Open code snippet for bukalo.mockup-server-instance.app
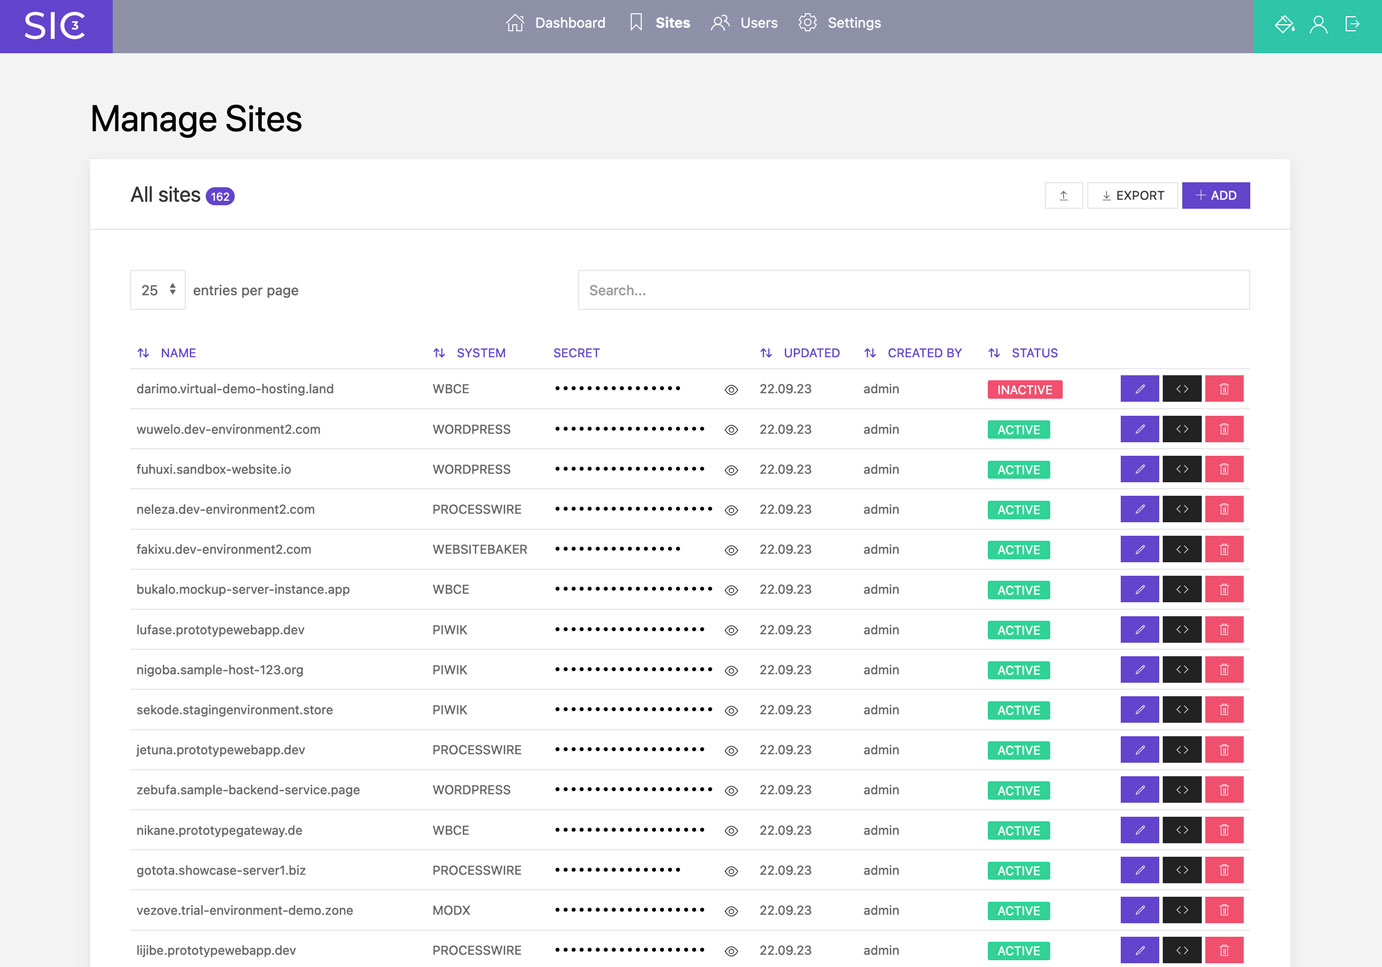The image size is (1382, 967). pyautogui.click(x=1182, y=589)
